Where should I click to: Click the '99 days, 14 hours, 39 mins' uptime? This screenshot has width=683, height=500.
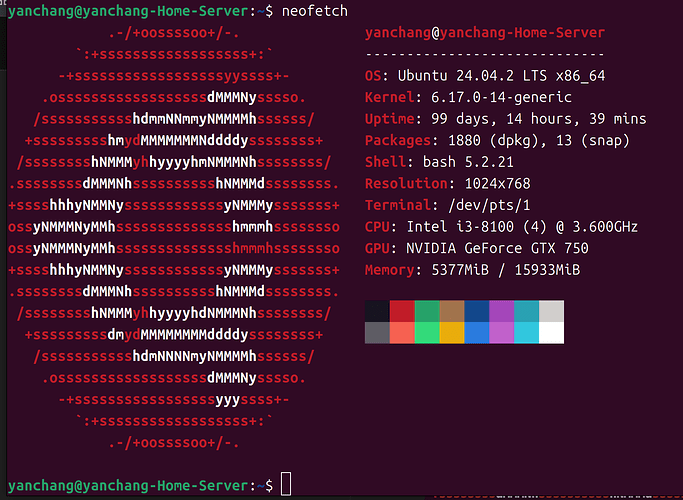click(539, 119)
